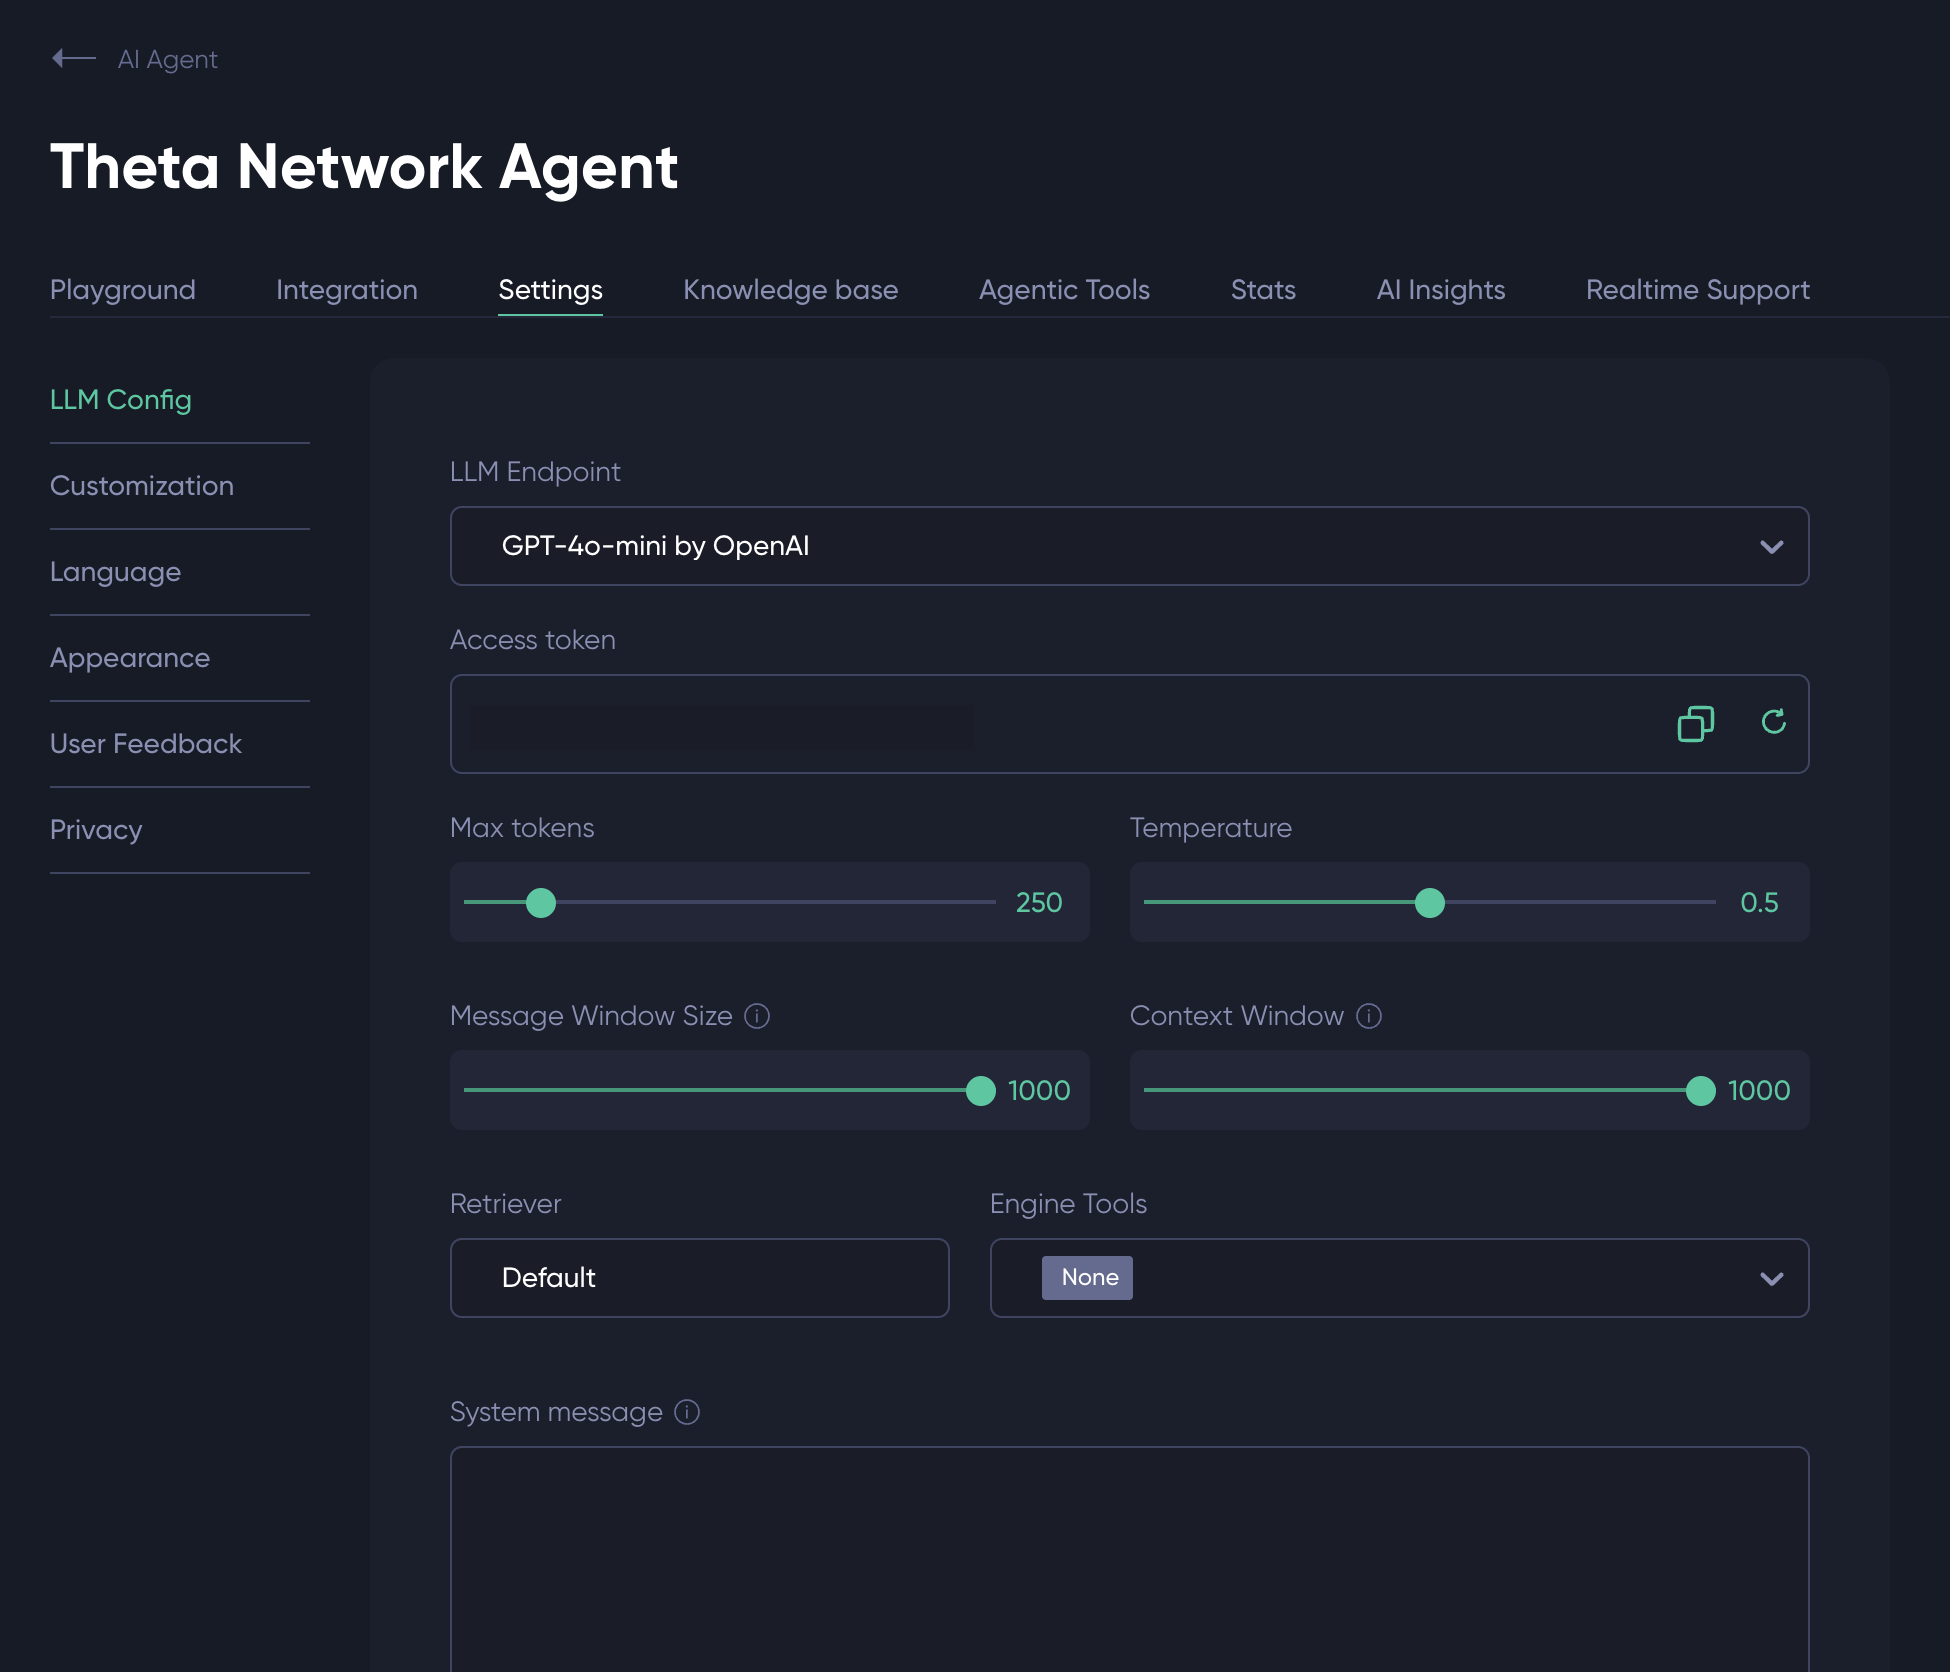Copy the access token
This screenshot has width=1950, height=1672.
click(x=1695, y=723)
